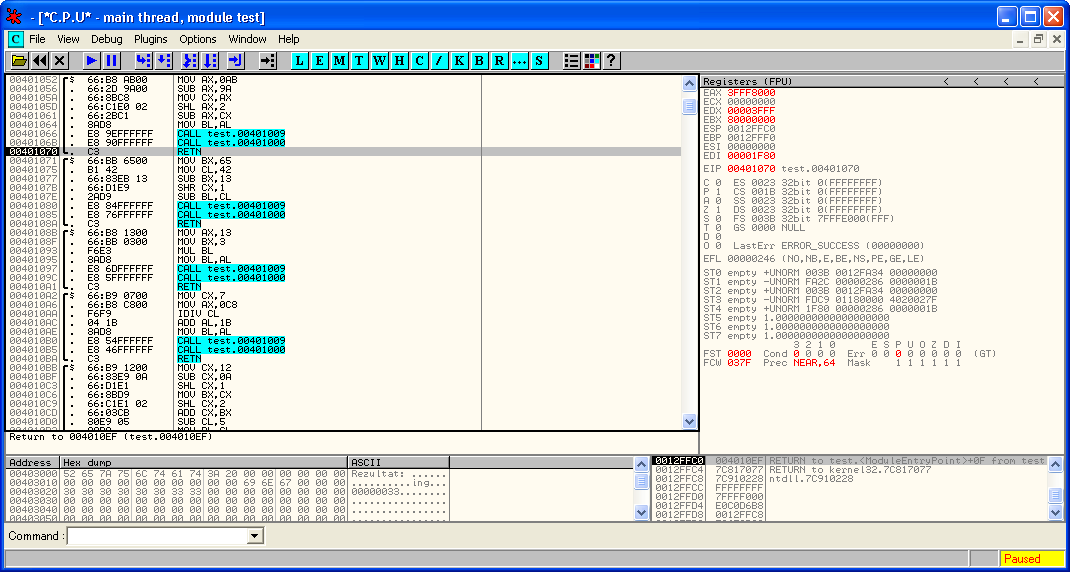Show Call stack with the K button
Image resolution: width=1070 pixels, height=572 pixels.
459,61
